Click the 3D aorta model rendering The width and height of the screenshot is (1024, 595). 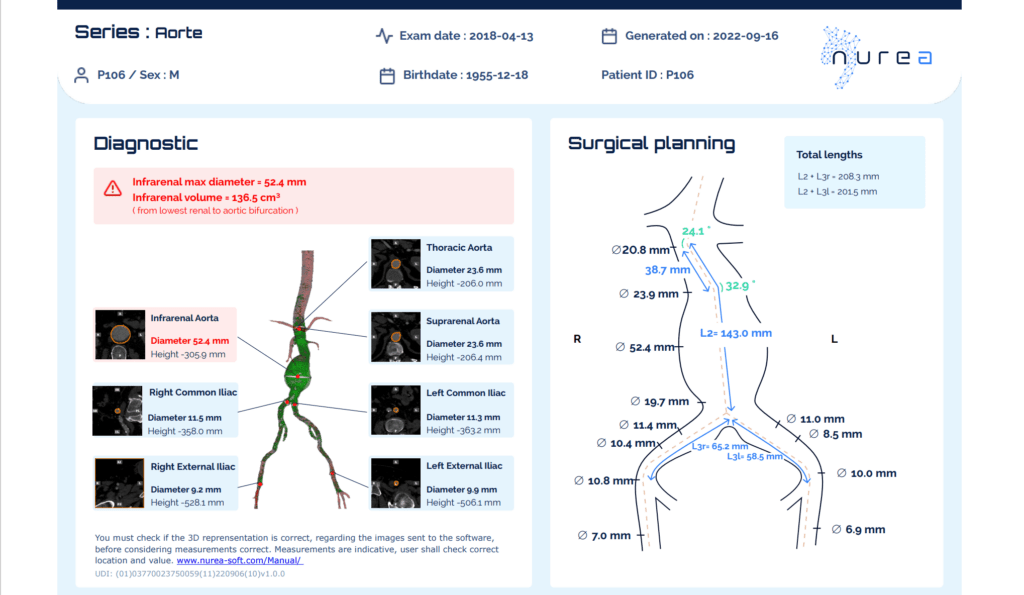[x=298, y=380]
